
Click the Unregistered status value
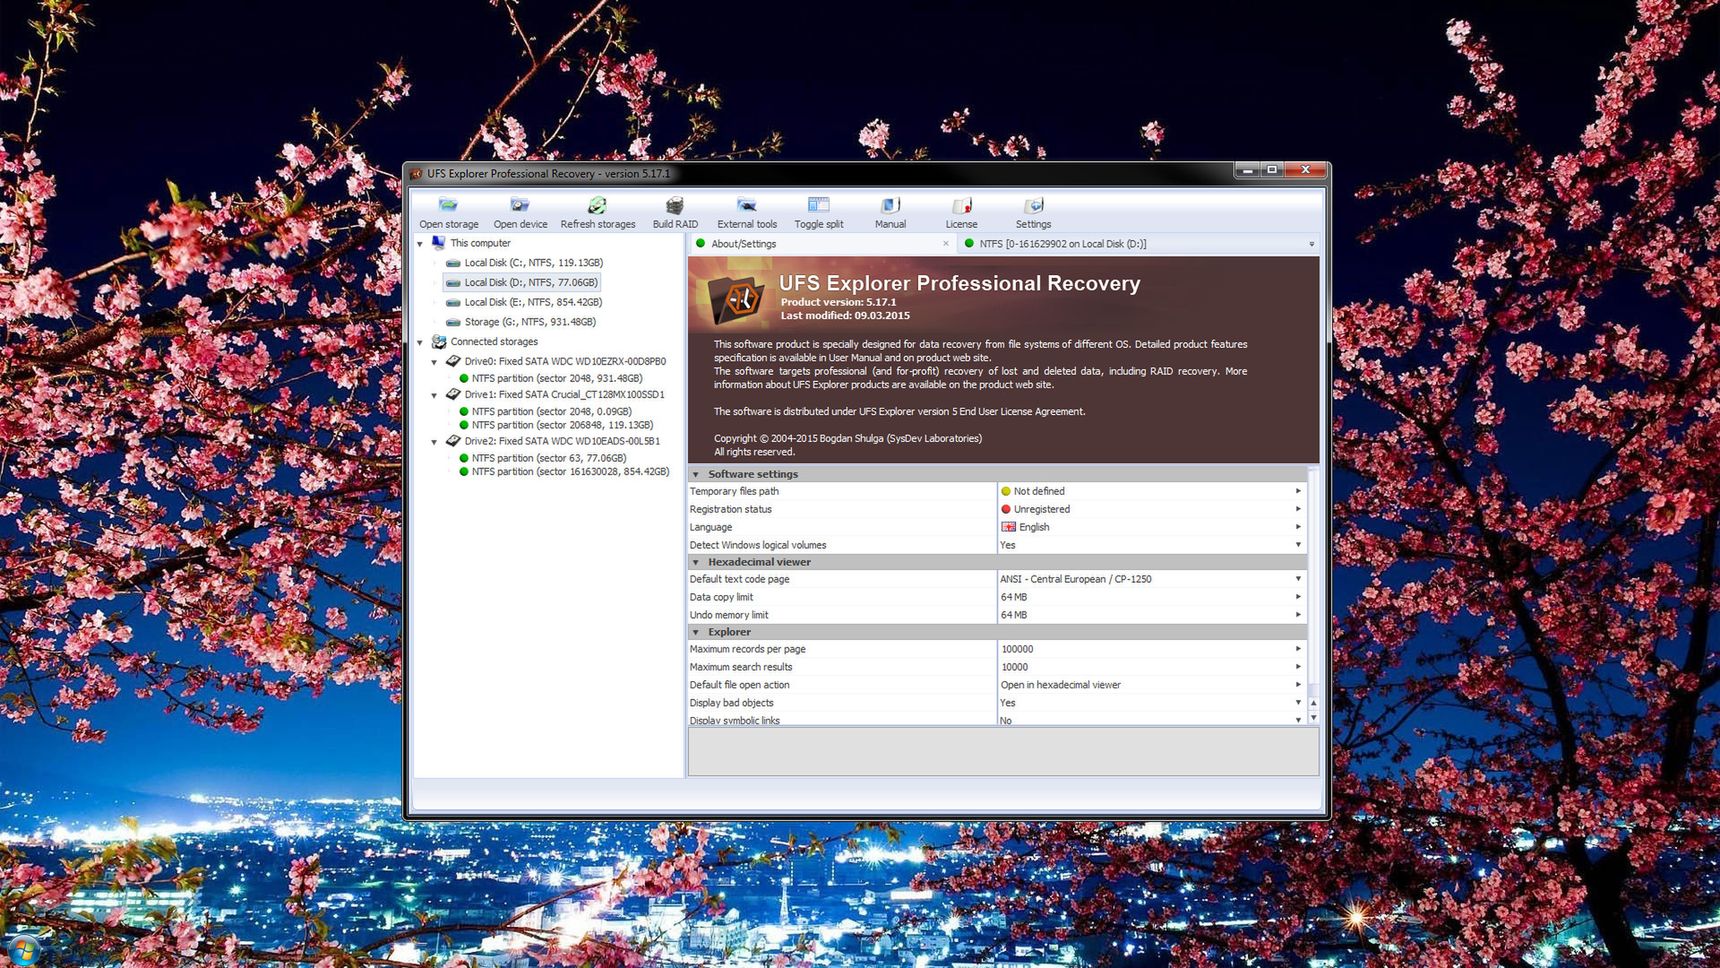coord(1041,509)
